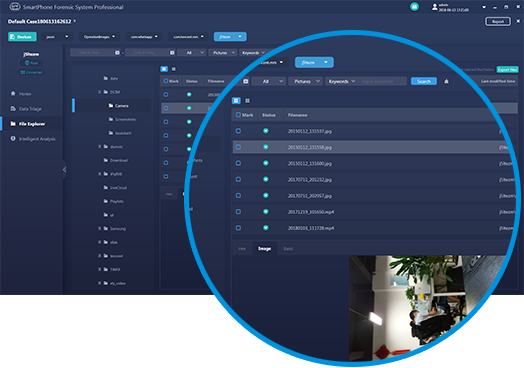Screen dimensions: 524x368
Task: Collapse the DCIM folder expander
Action: coord(99,92)
